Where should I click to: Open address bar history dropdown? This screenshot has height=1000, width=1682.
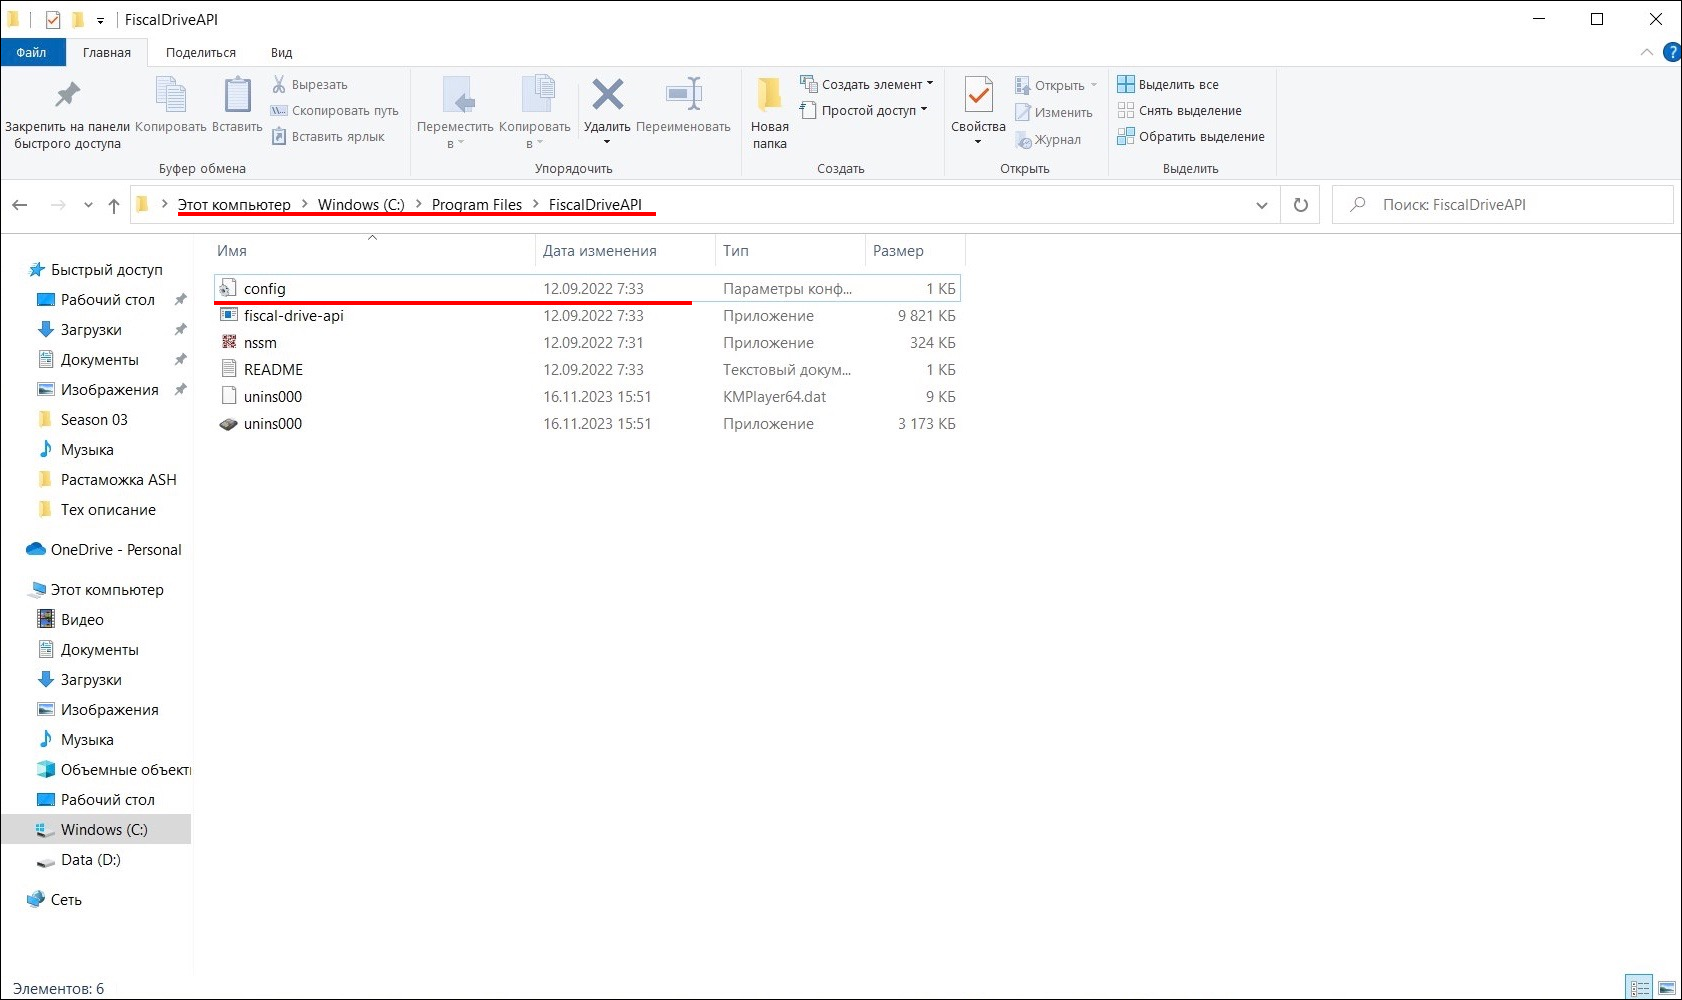coord(1262,205)
